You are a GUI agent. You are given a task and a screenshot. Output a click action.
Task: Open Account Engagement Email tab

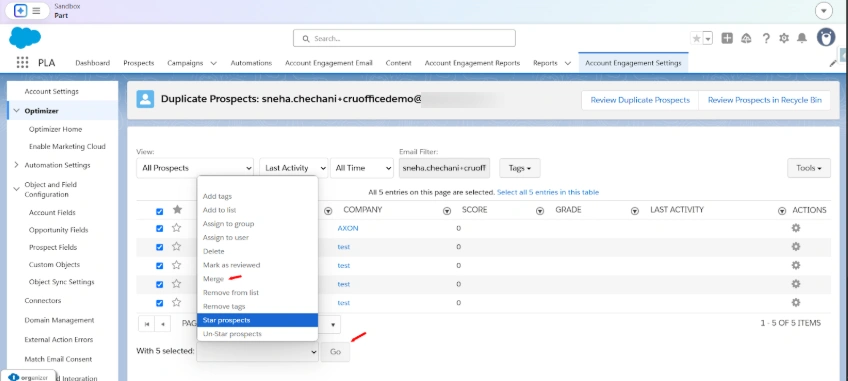pos(329,63)
